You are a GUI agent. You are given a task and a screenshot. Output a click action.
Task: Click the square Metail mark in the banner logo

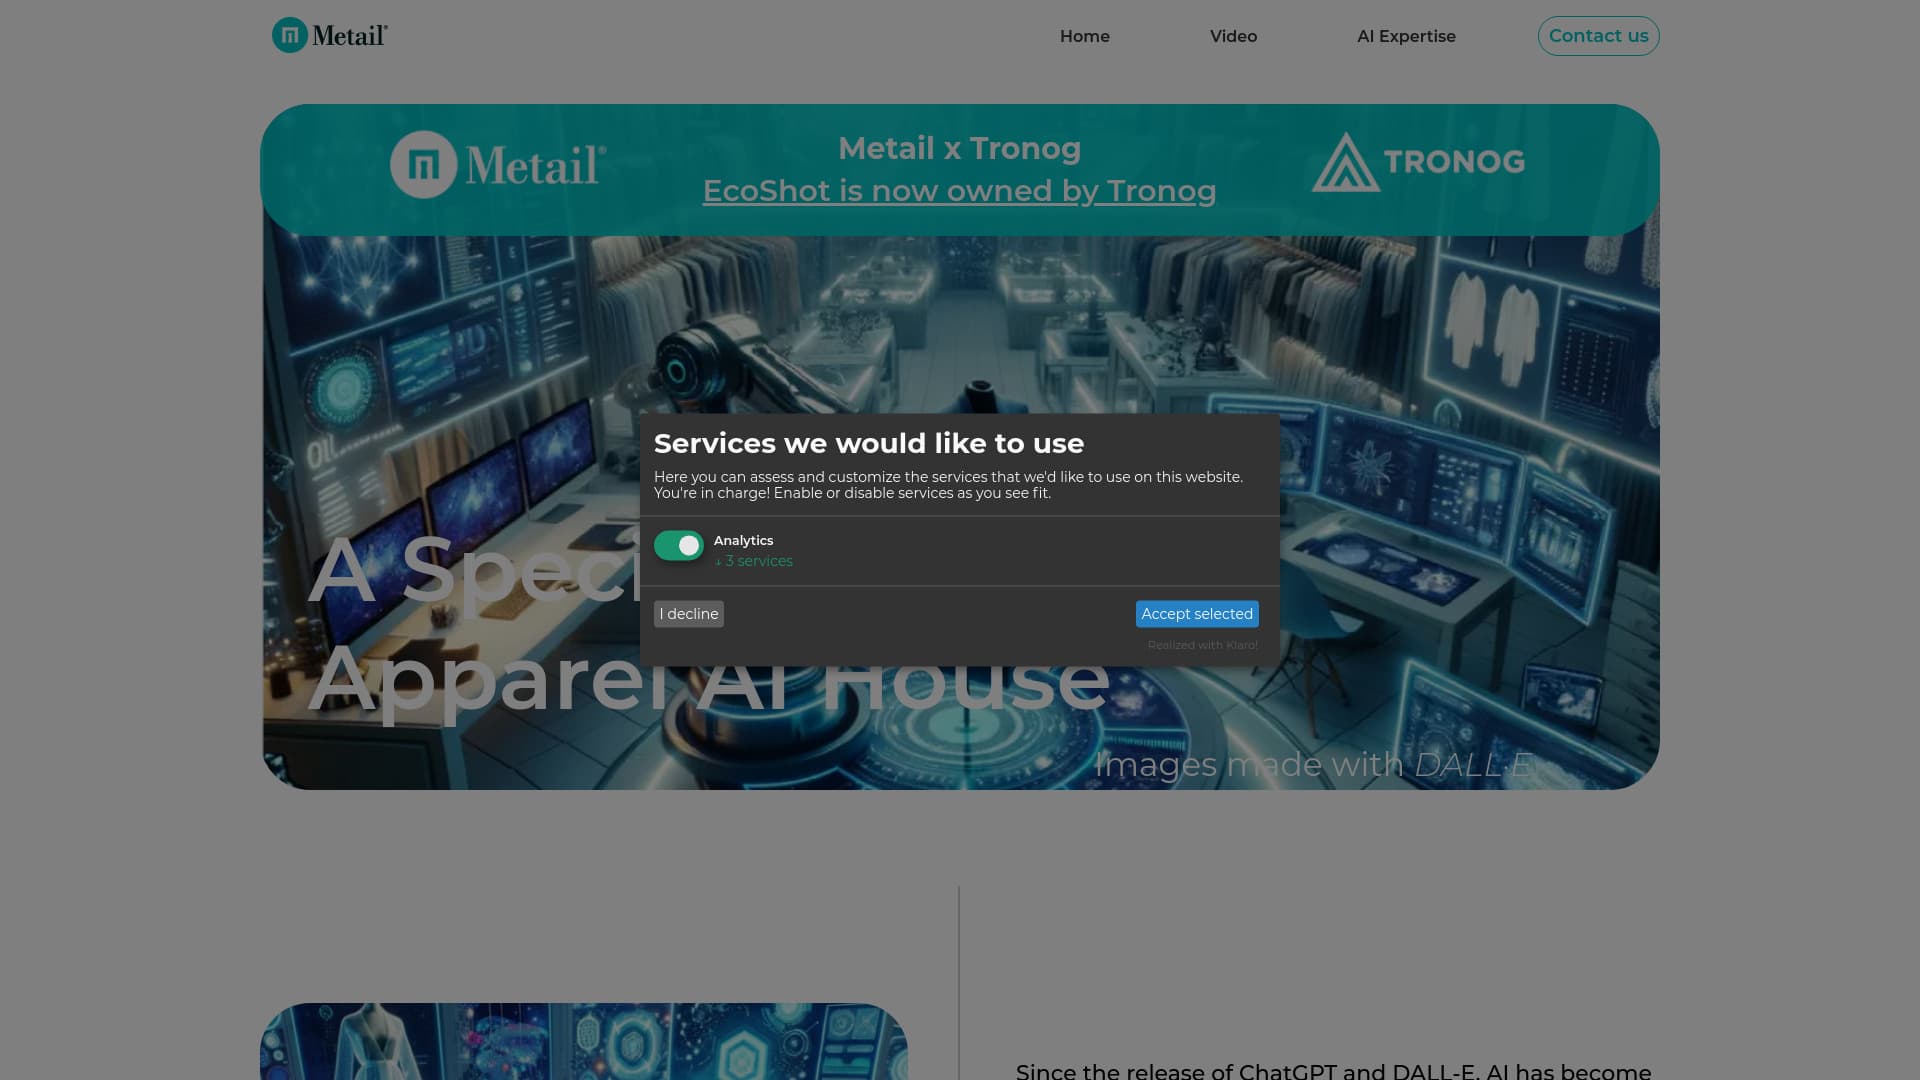pyautogui.click(x=425, y=164)
